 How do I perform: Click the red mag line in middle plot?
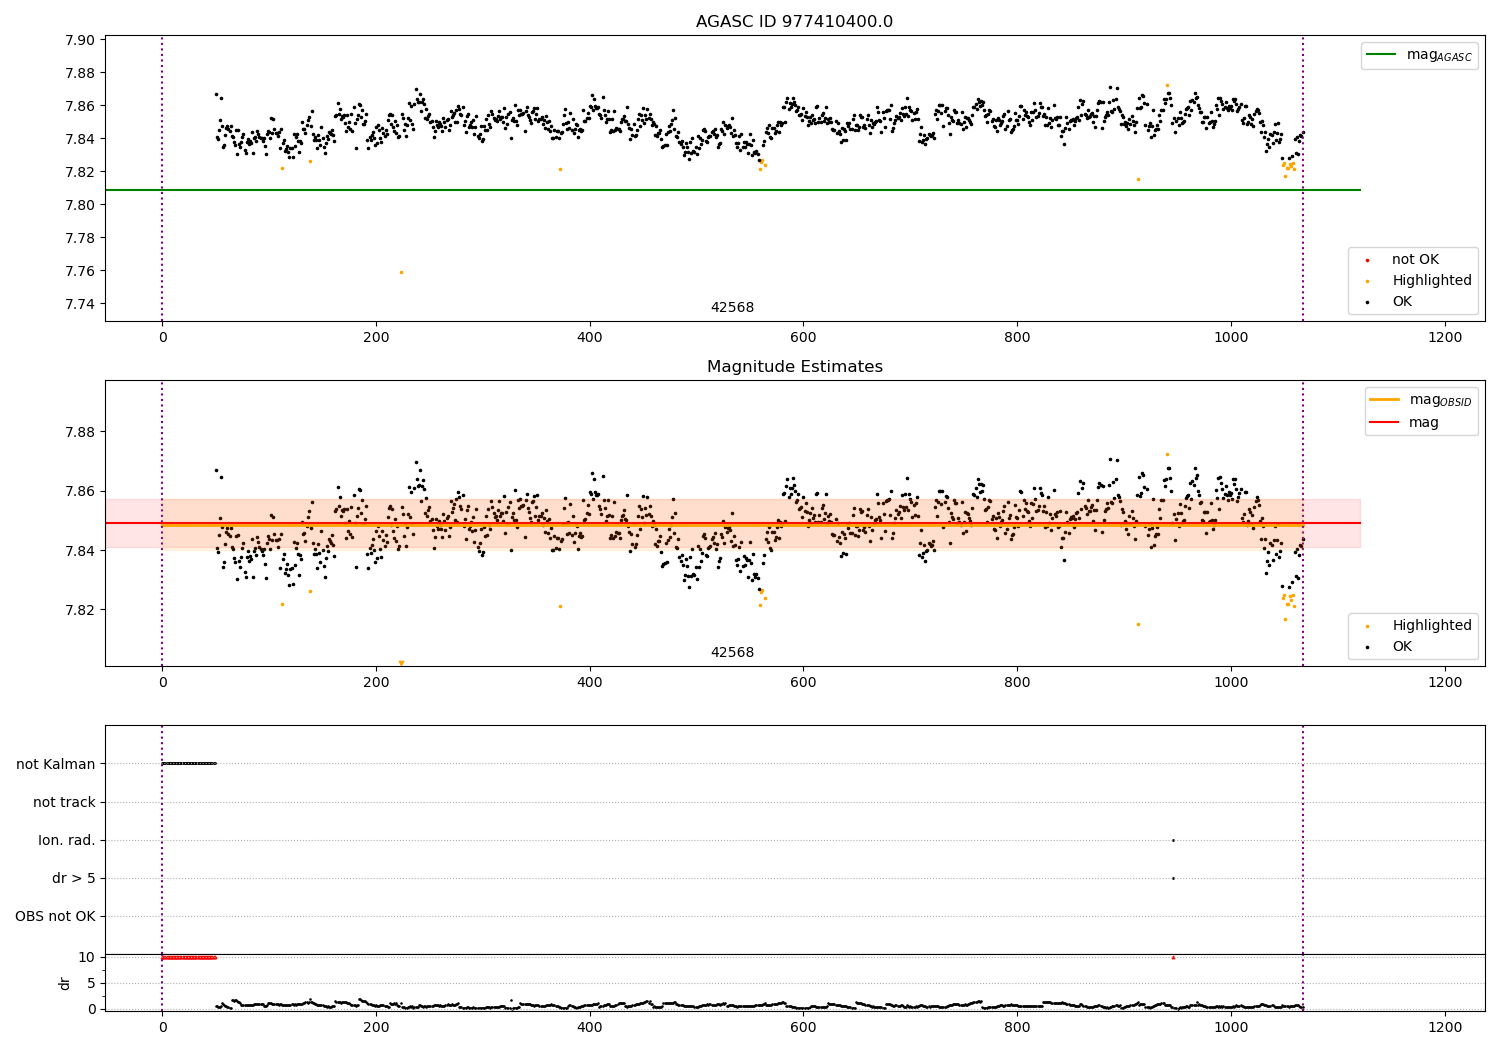pyautogui.click(x=733, y=523)
